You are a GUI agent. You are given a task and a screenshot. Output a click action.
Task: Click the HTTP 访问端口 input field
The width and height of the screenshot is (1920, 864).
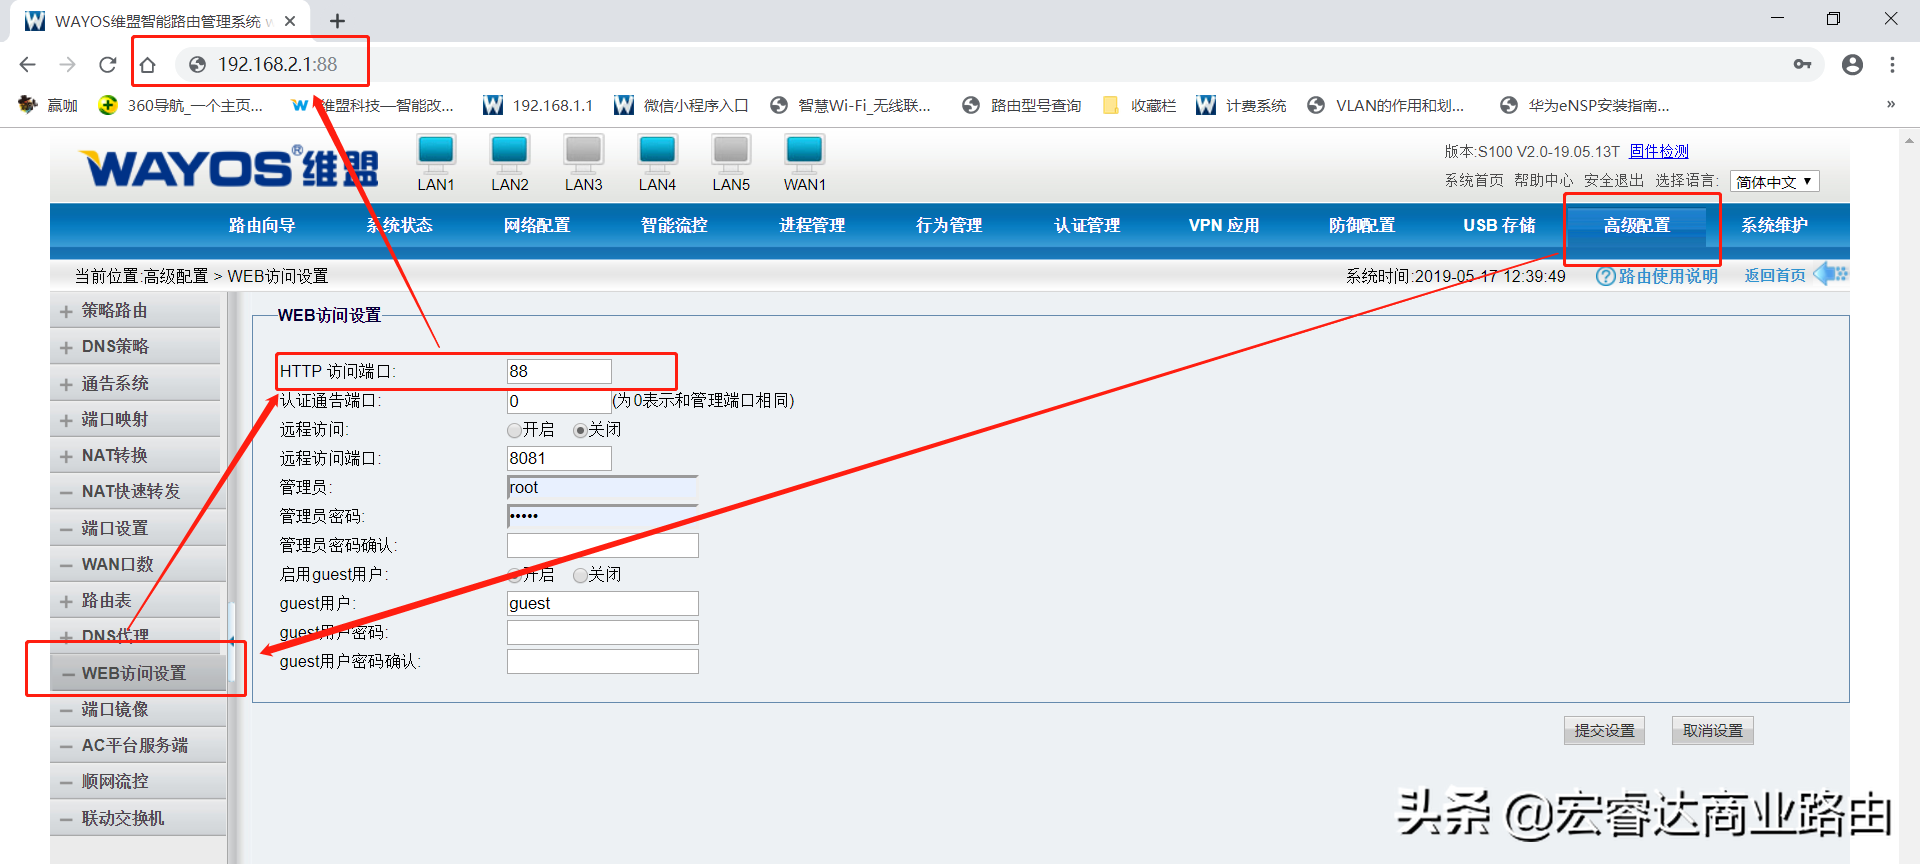tap(559, 372)
